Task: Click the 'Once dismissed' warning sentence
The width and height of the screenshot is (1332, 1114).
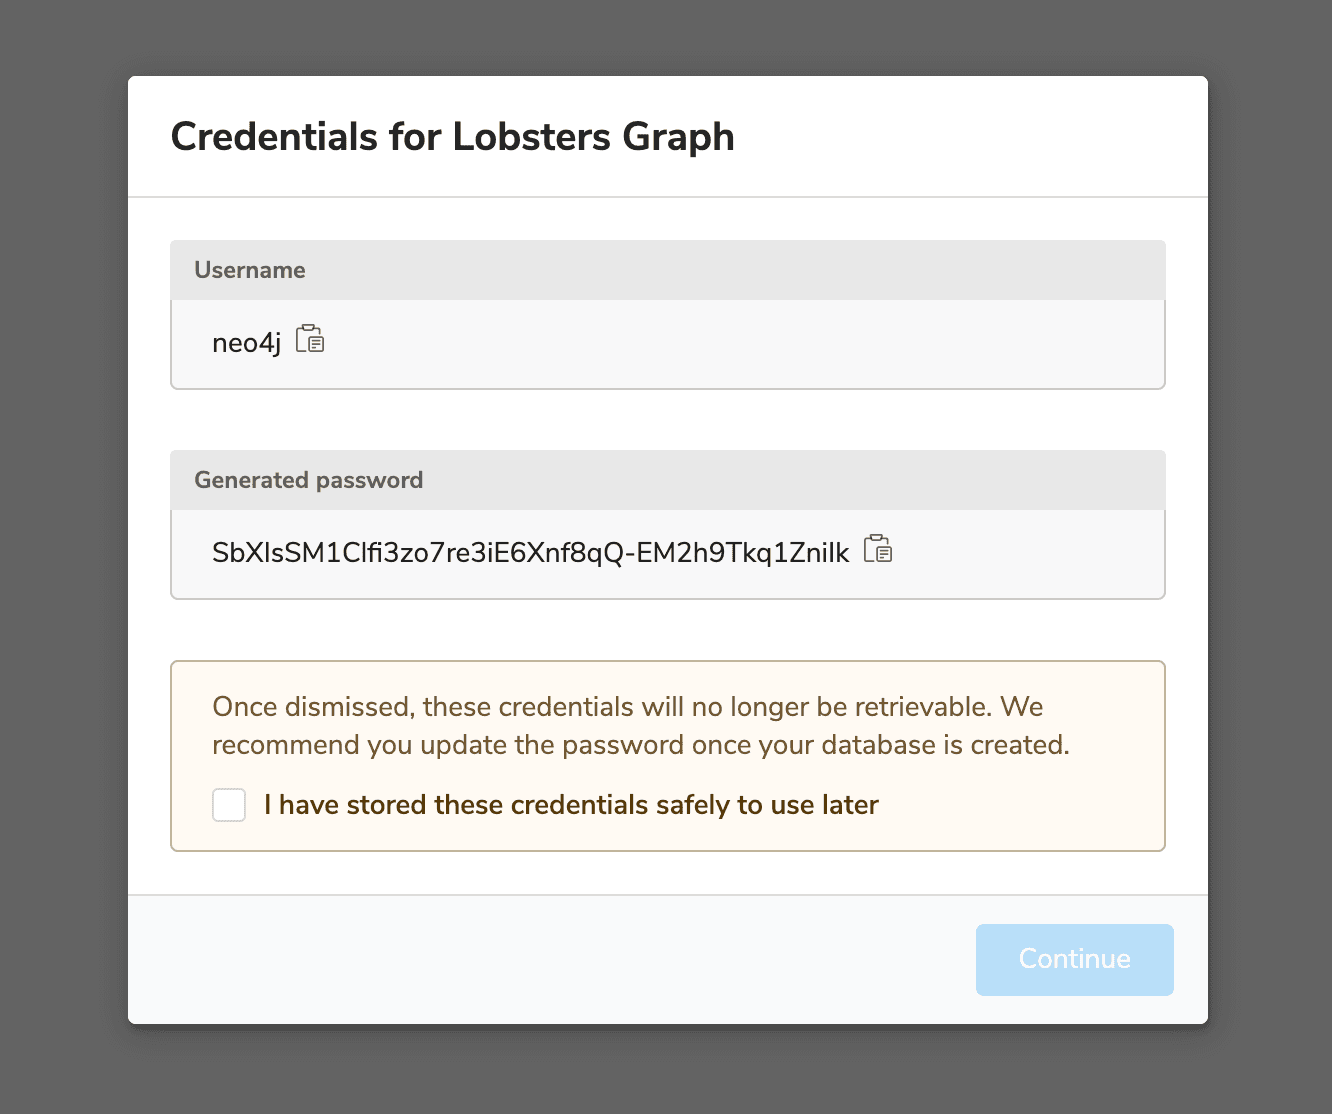Action: point(627,707)
